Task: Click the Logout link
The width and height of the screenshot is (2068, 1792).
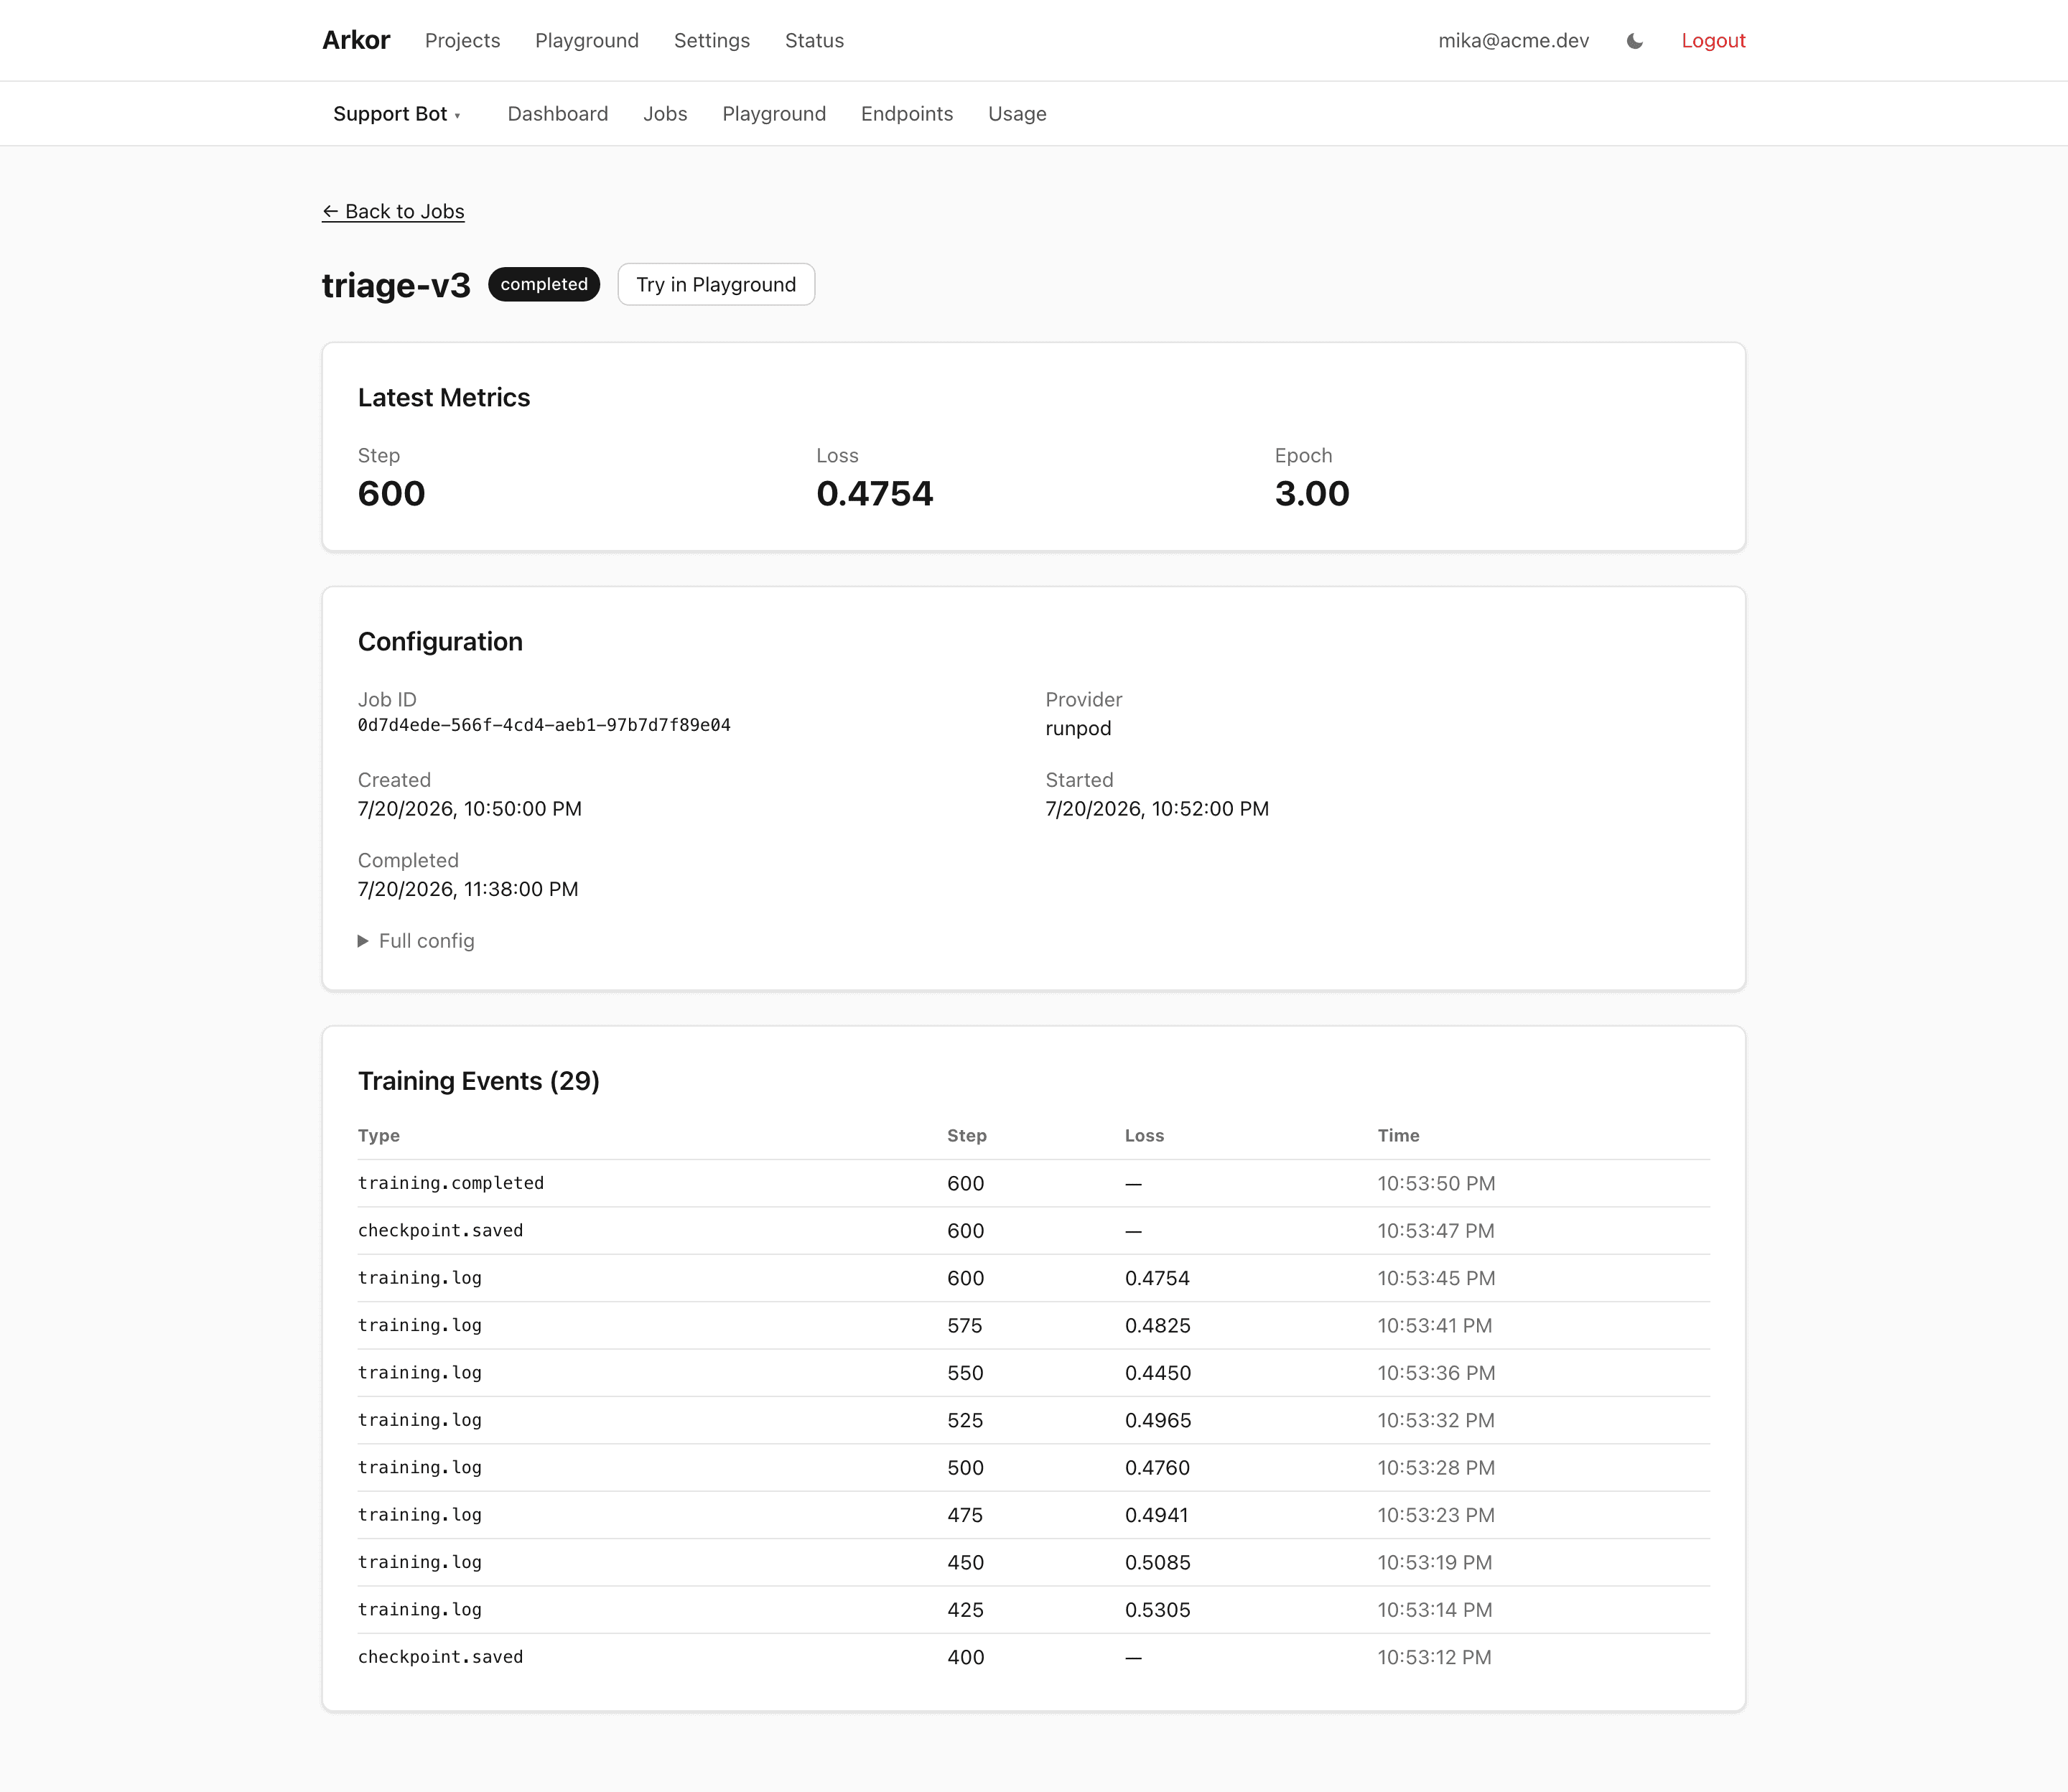Action: pyautogui.click(x=1713, y=41)
